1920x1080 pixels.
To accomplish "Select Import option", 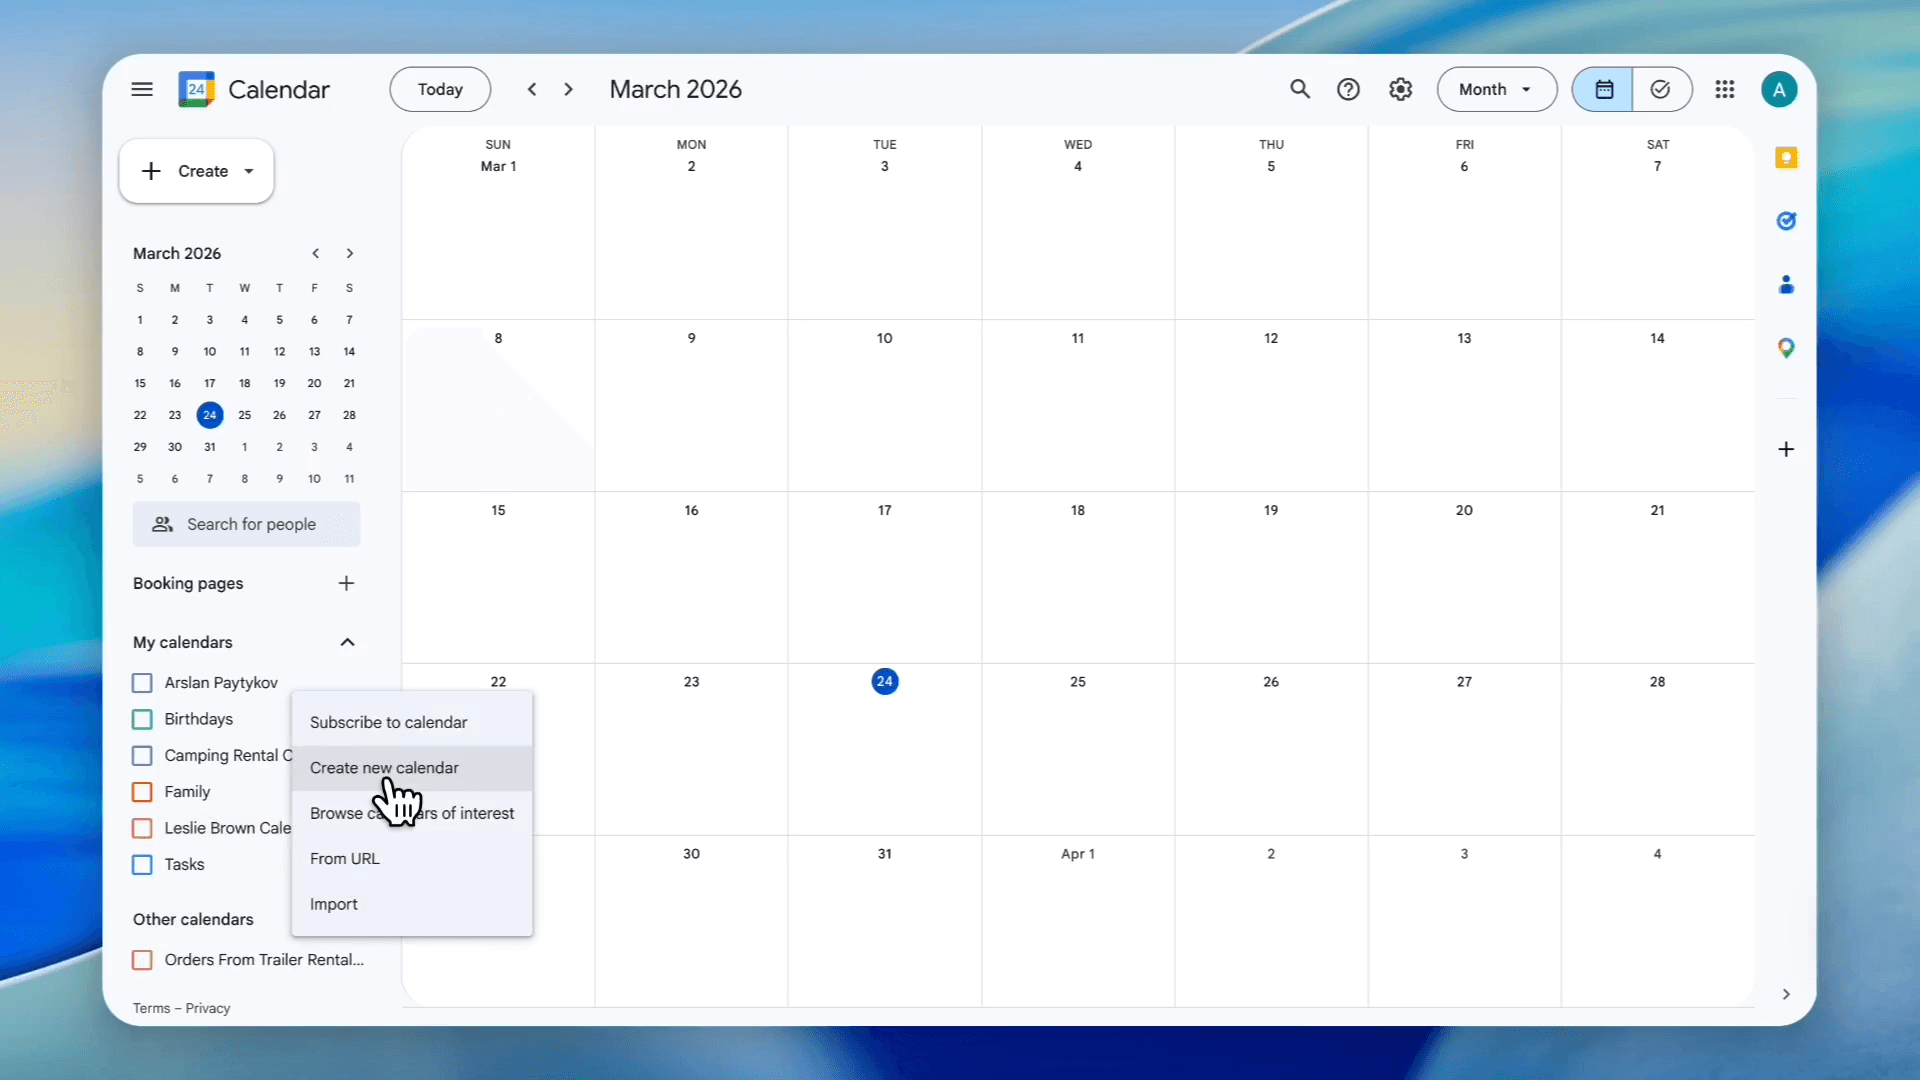I will (411, 904).
